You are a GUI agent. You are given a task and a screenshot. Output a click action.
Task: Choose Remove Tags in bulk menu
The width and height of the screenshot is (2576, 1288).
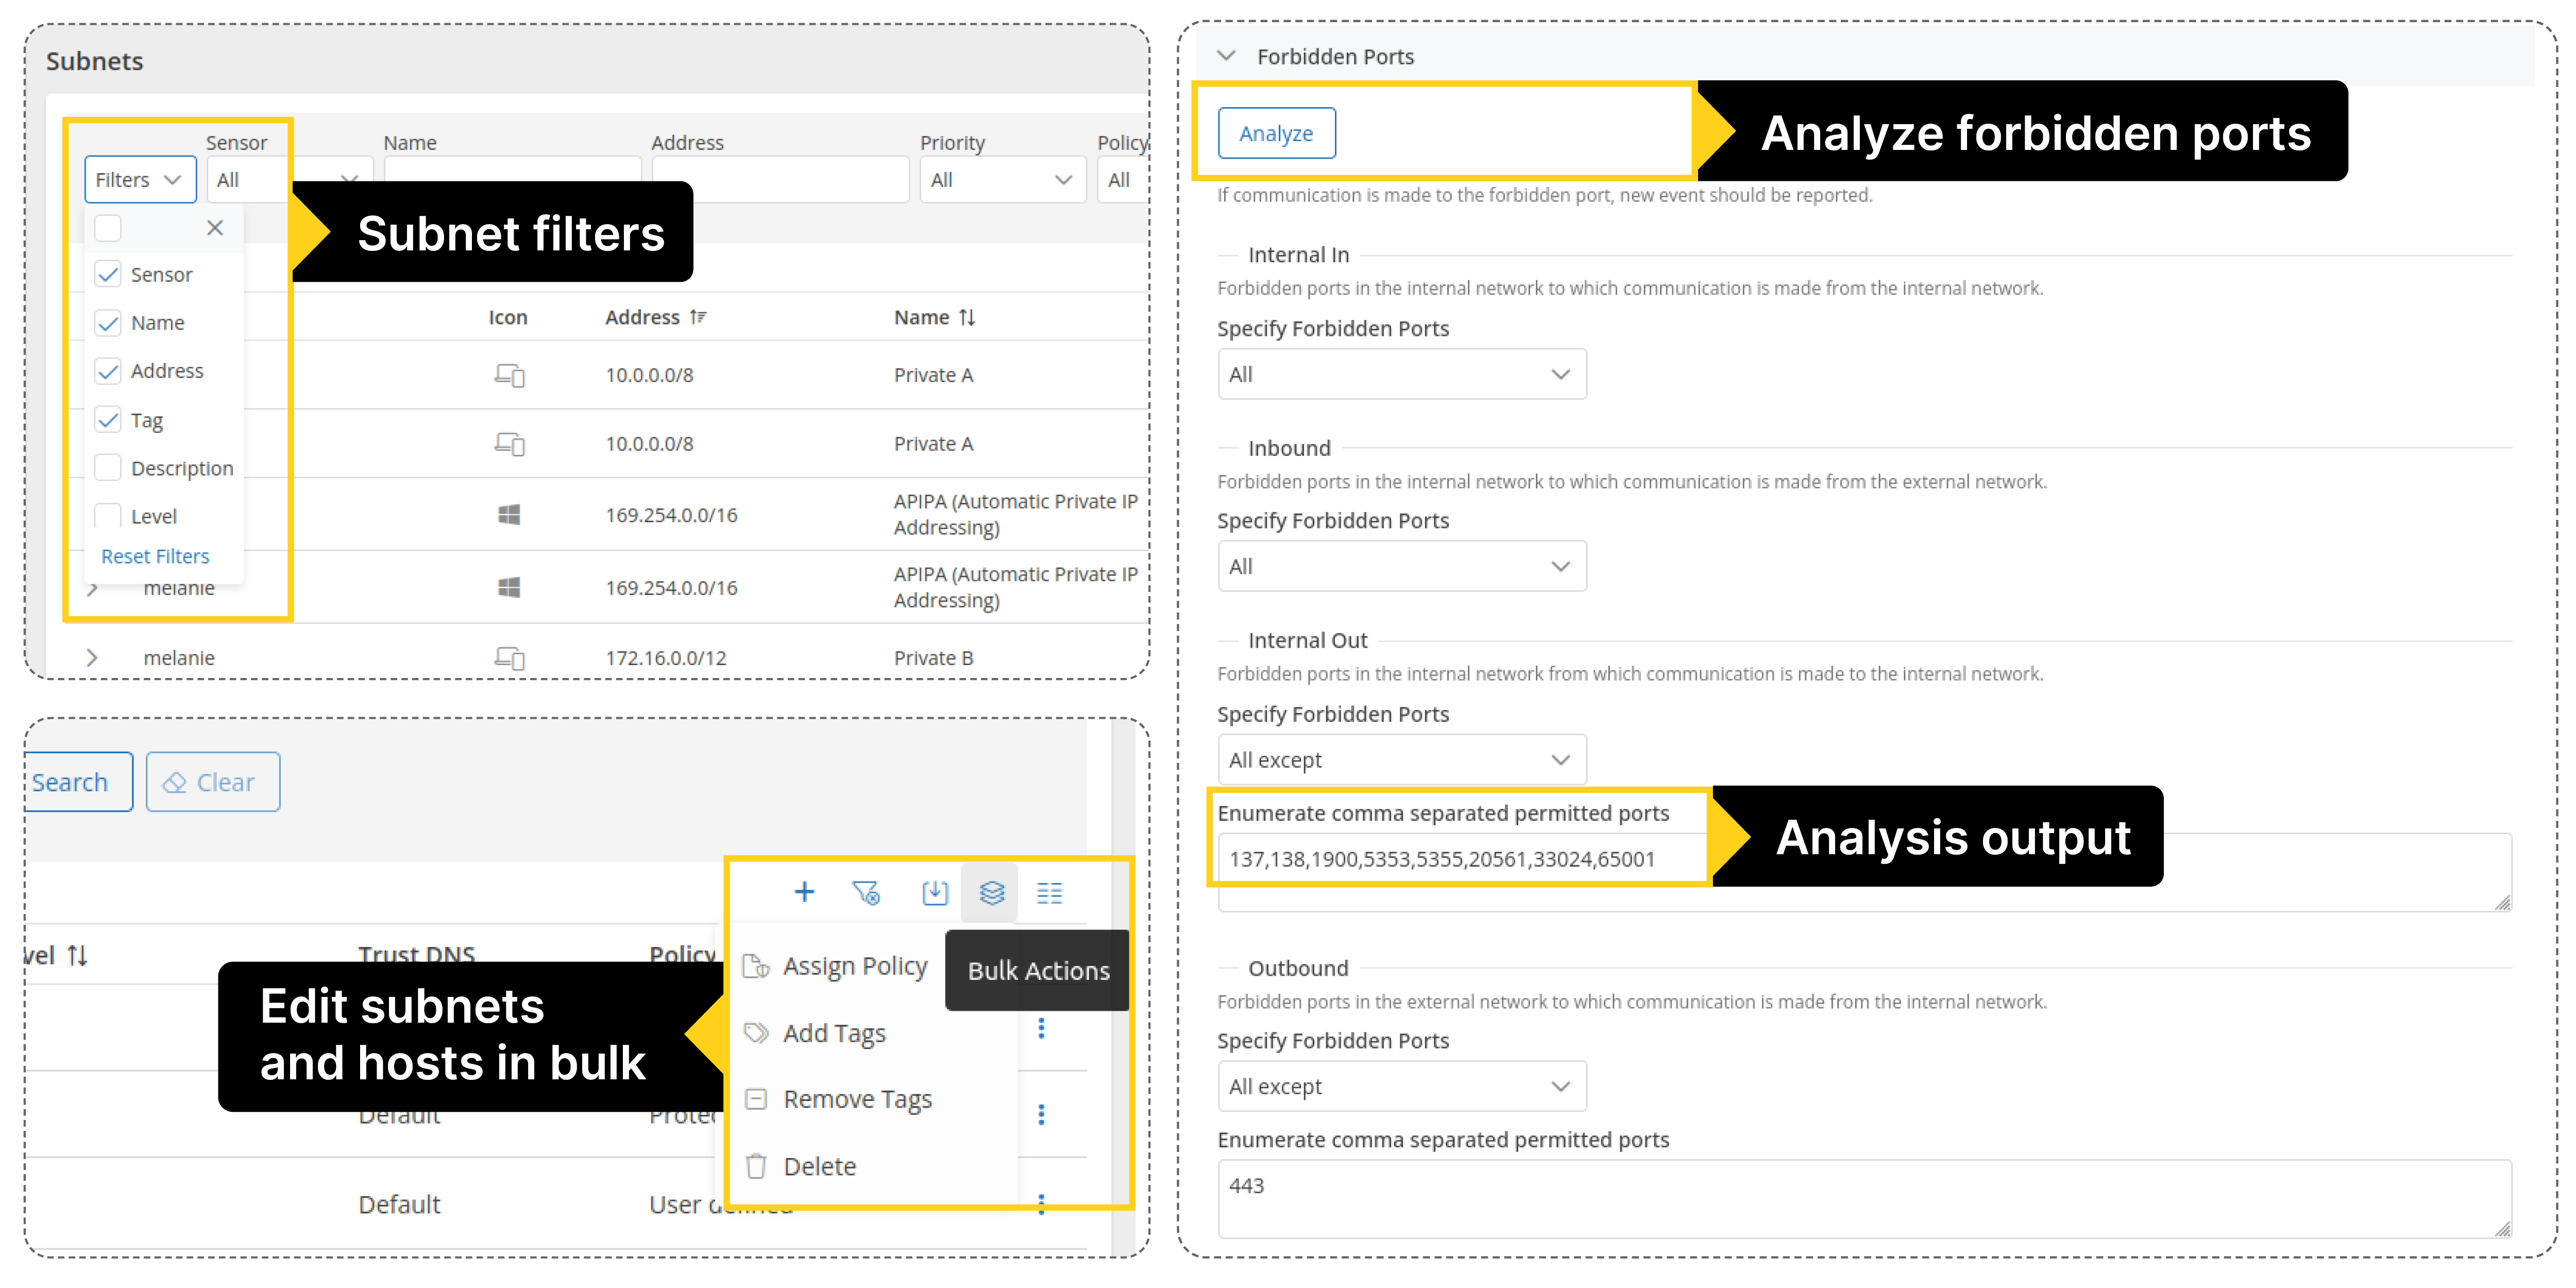pyautogui.click(x=857, y=1099)
